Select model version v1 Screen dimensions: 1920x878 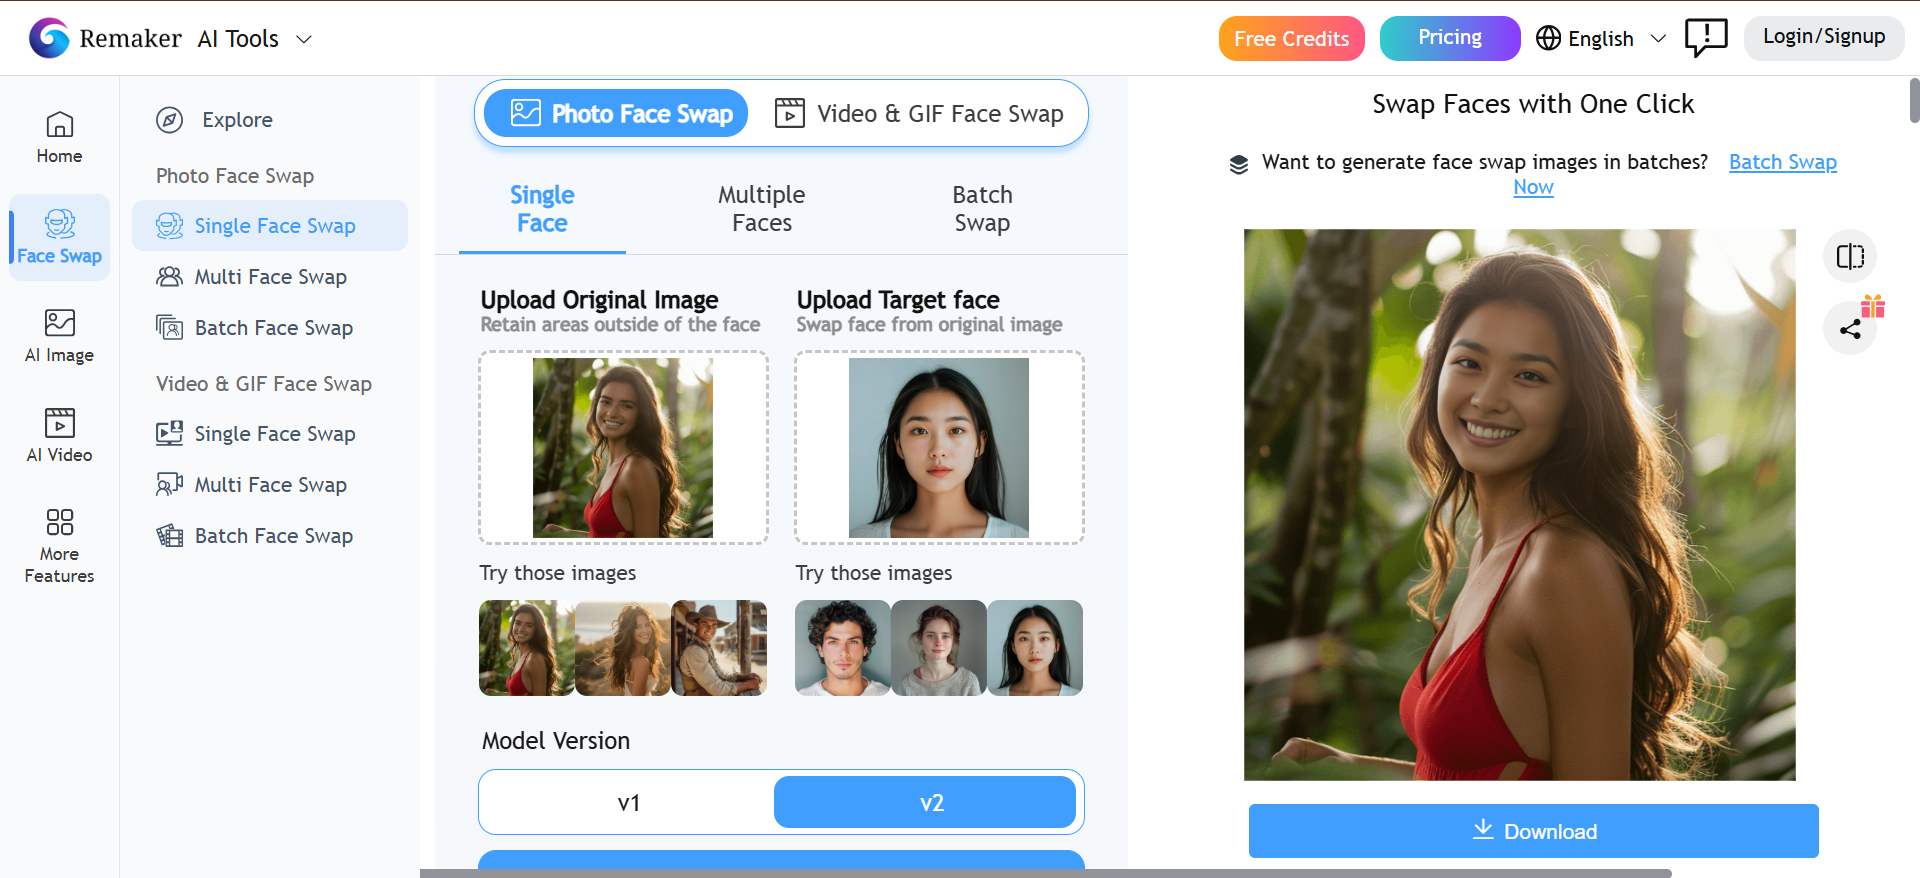pos(629,802)
